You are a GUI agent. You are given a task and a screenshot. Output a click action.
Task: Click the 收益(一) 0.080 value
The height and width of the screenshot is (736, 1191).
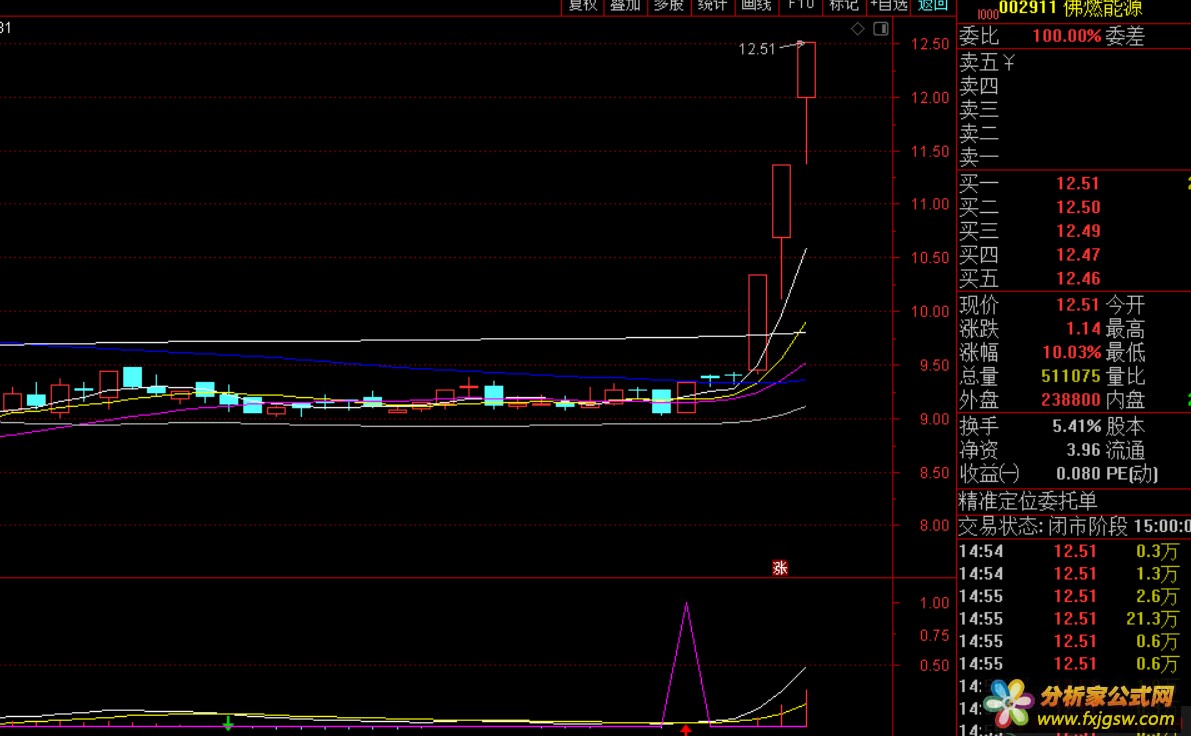coord(1078,474)
